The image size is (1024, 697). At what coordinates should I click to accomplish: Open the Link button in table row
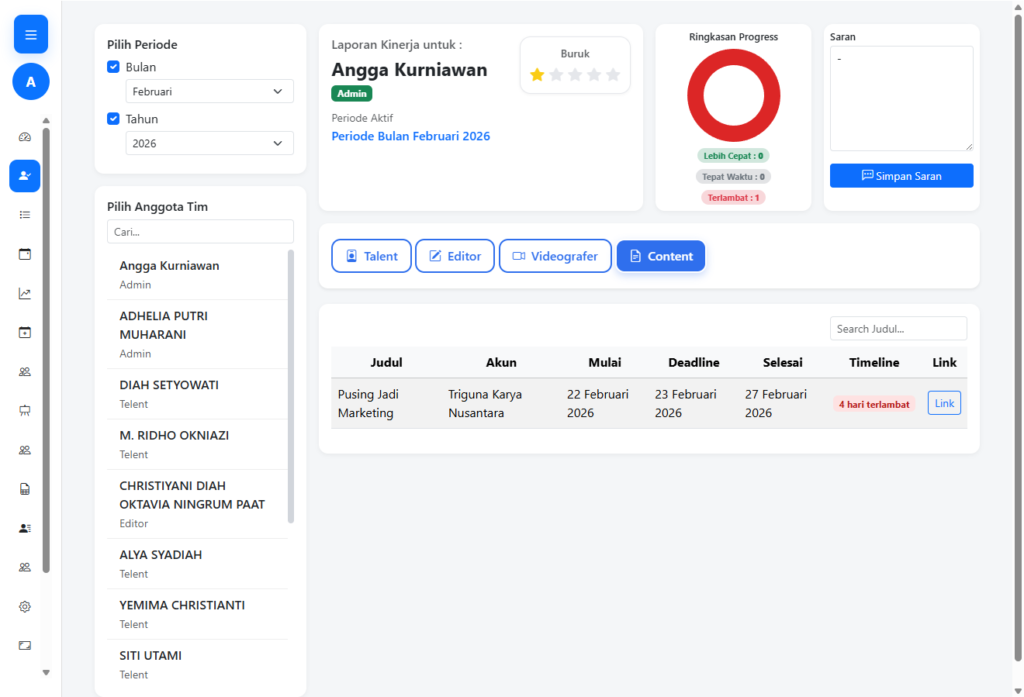point(944,403)
